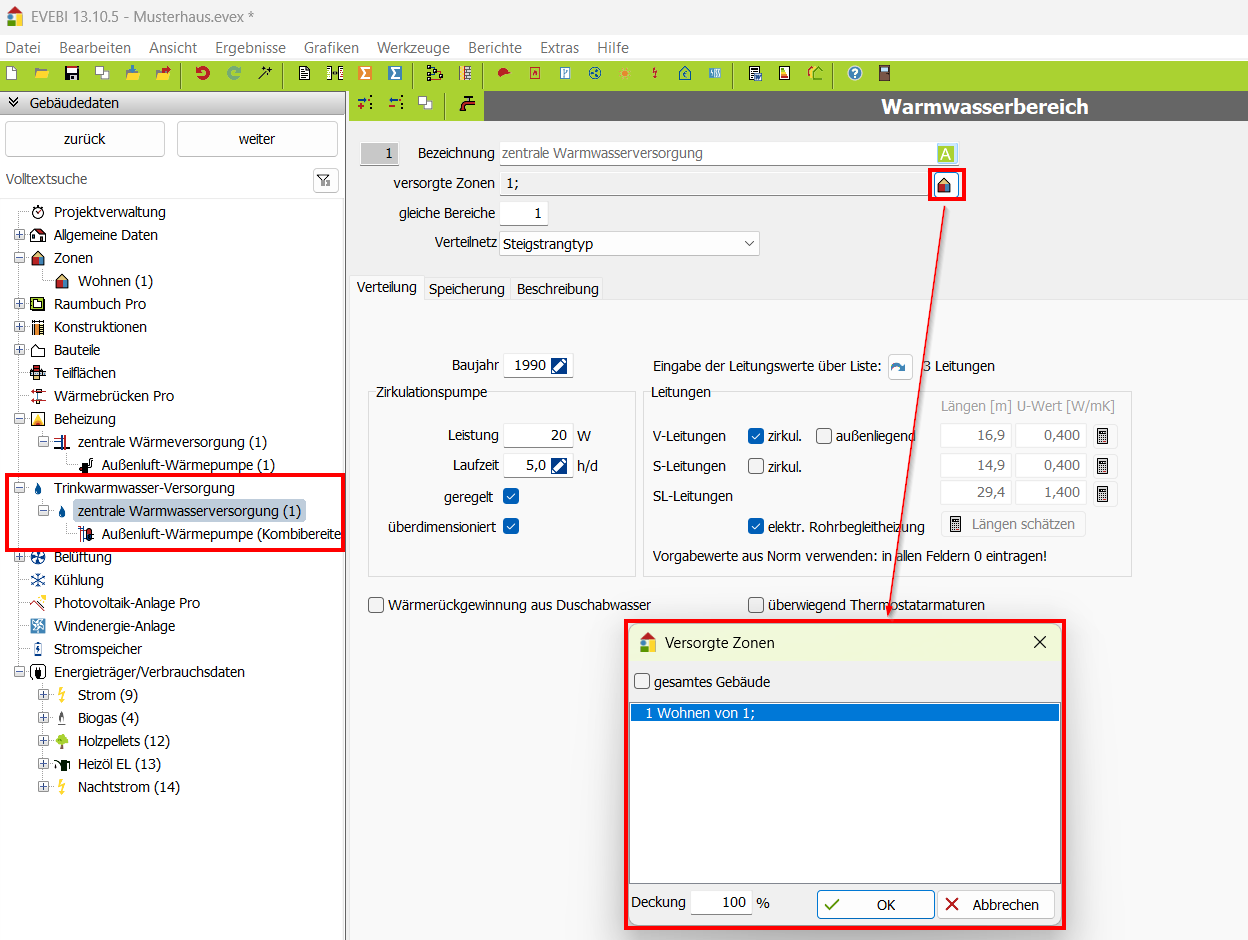Click the Leitungswerte list arrow icon

[900, 367]
